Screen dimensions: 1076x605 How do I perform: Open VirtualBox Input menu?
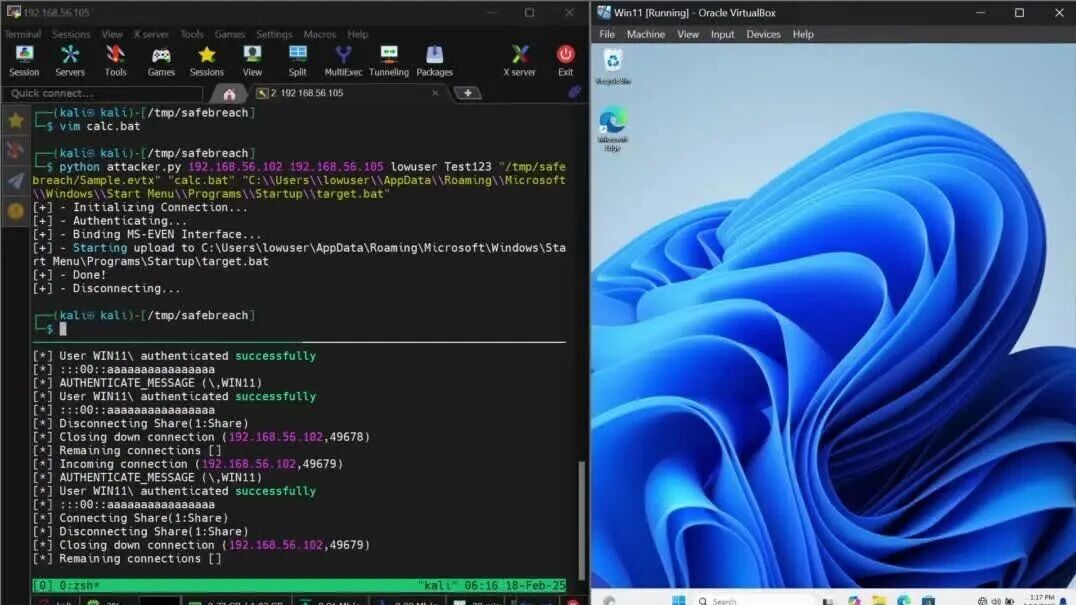pyautogui.click(x=722, y=34)
